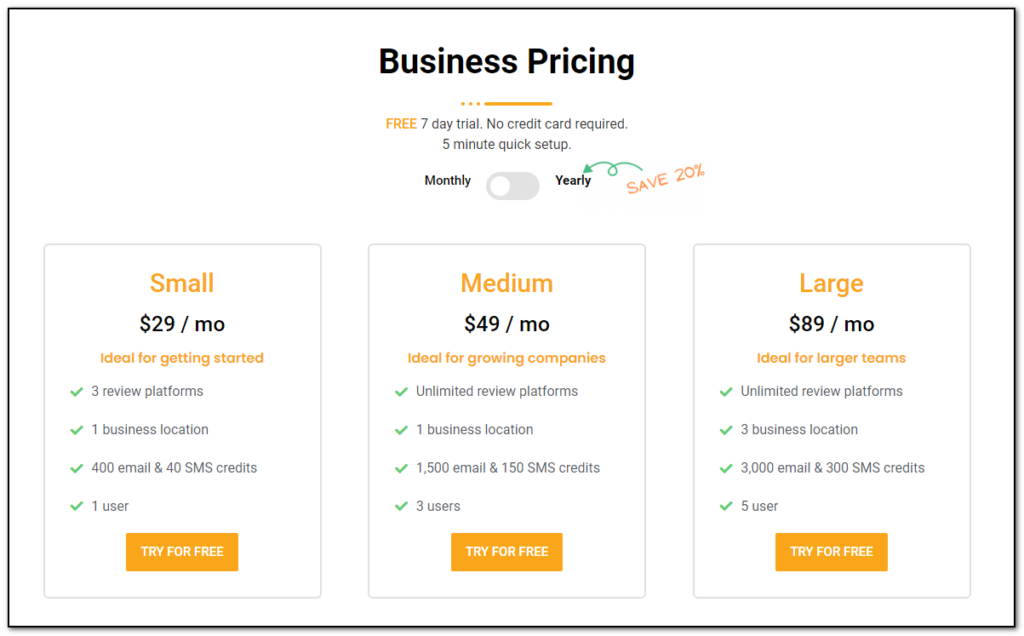Click the checkmark beside 3,000 email & 300 SMS credits

(x=726, y=468)
